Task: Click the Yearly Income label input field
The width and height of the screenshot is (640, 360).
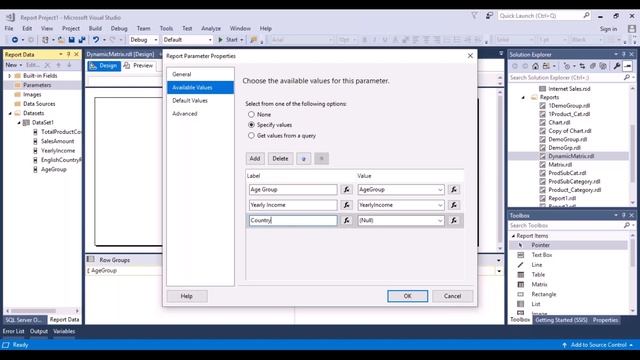Action: 293,205
